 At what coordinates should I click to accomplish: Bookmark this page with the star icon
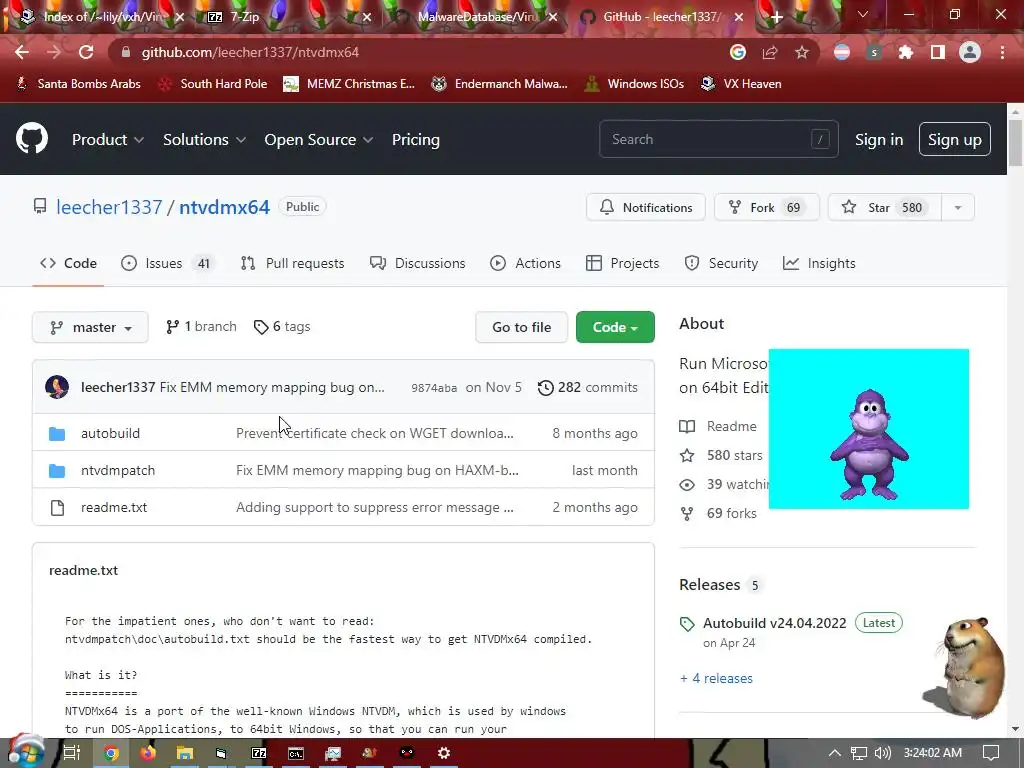pyautogui.click(x=802, y=52)
